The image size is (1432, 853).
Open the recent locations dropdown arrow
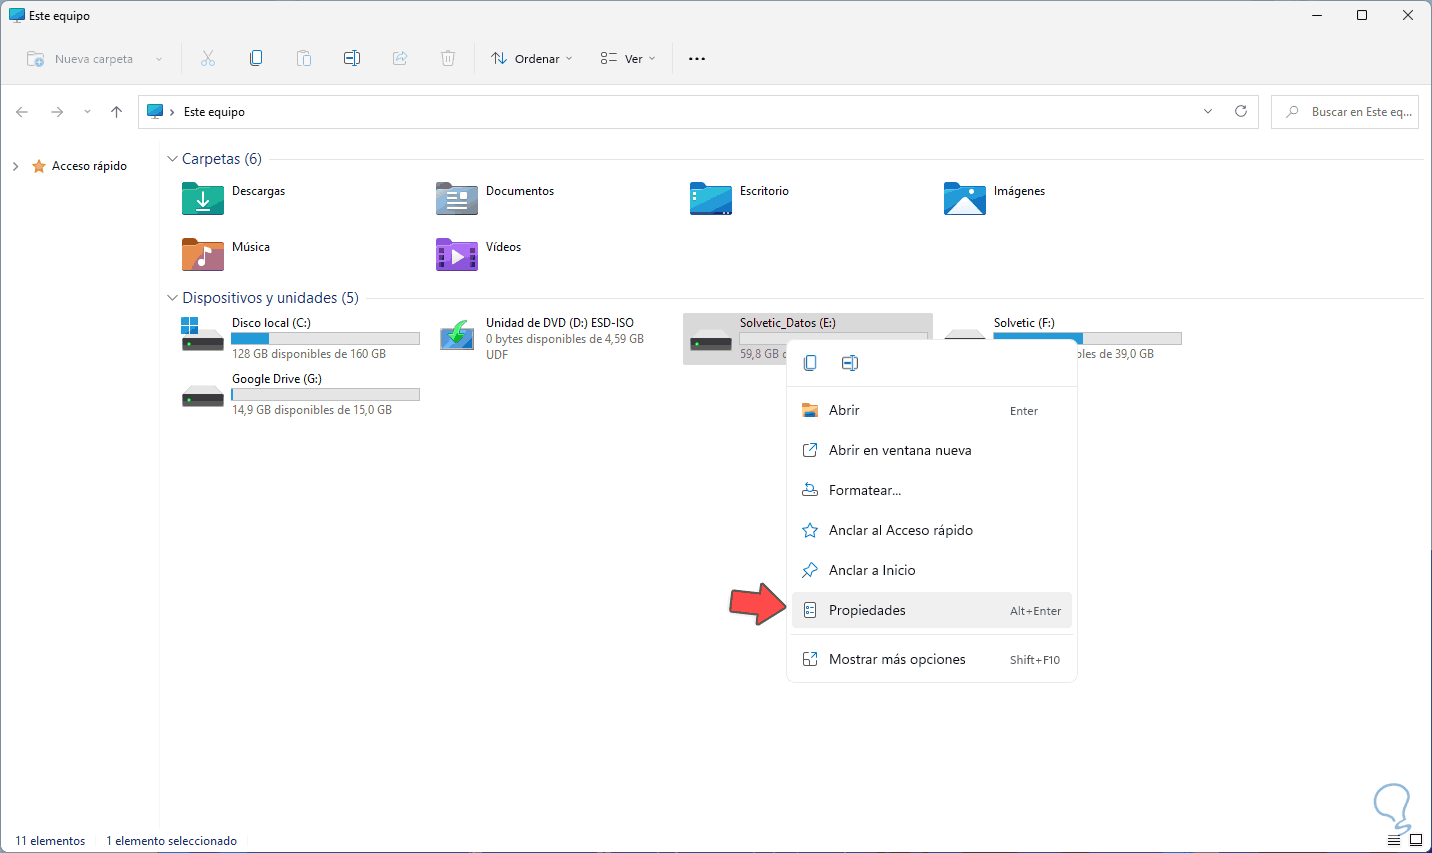pos(87,112)
